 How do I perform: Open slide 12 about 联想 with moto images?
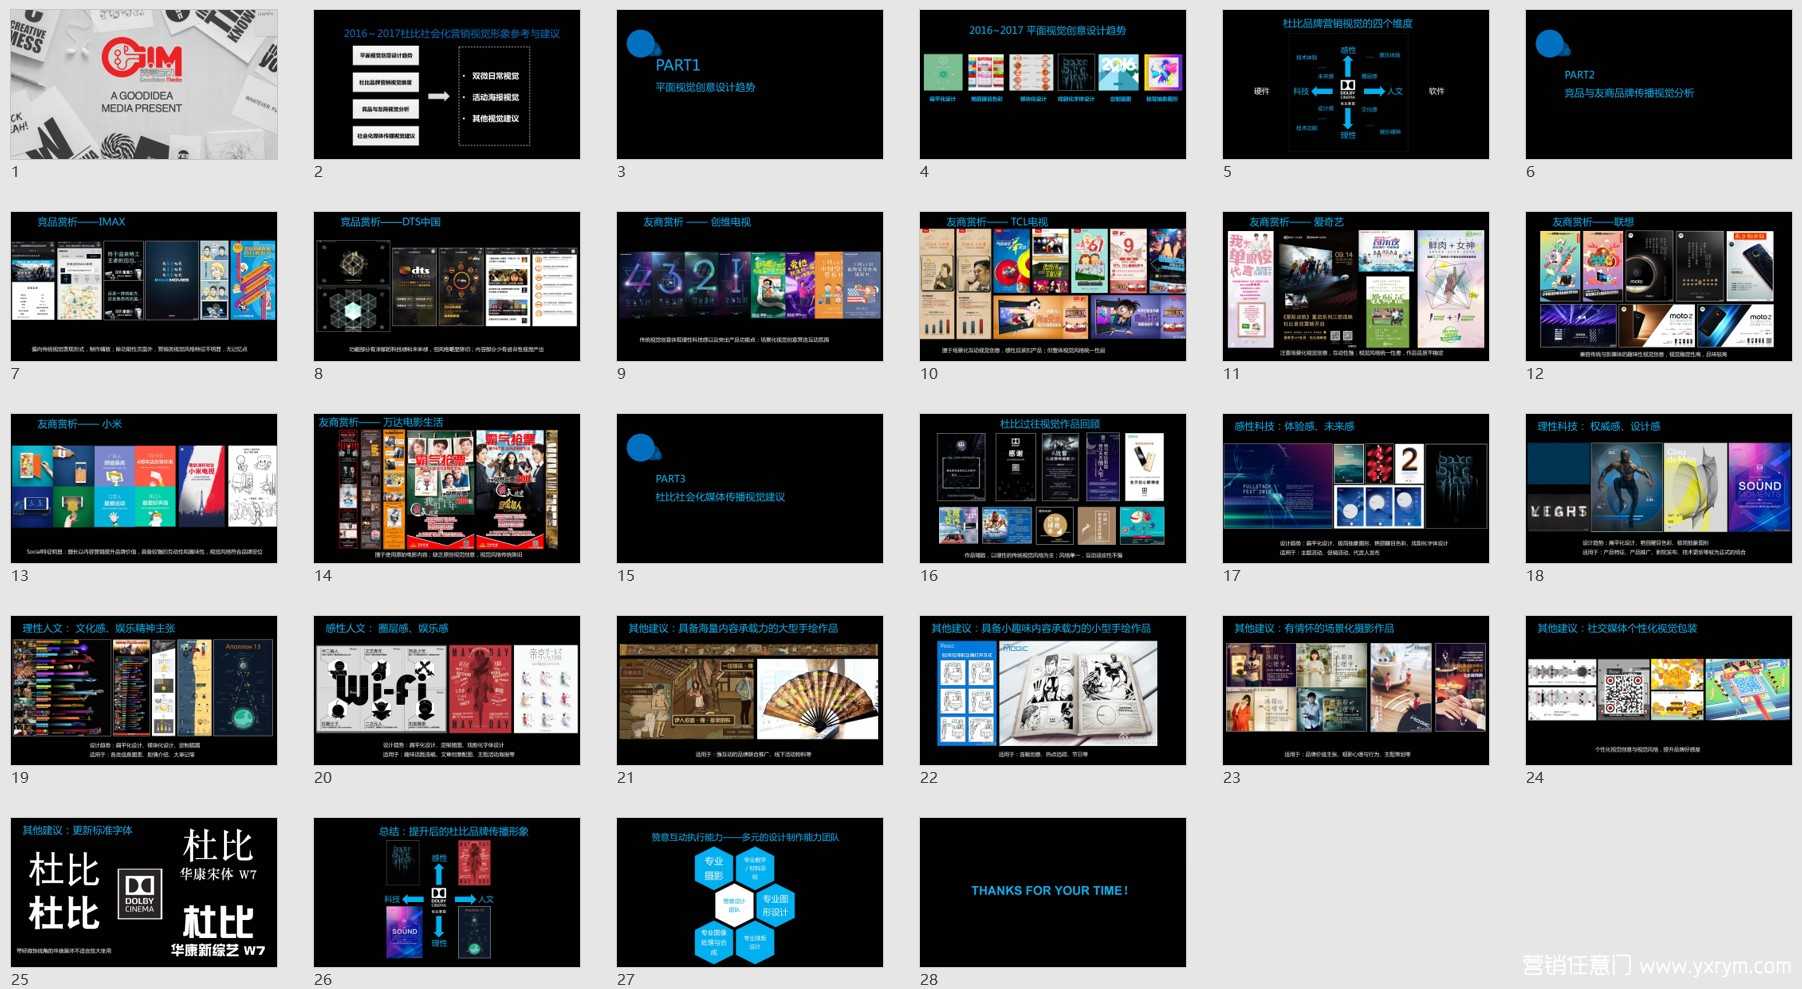[1659, 286]
